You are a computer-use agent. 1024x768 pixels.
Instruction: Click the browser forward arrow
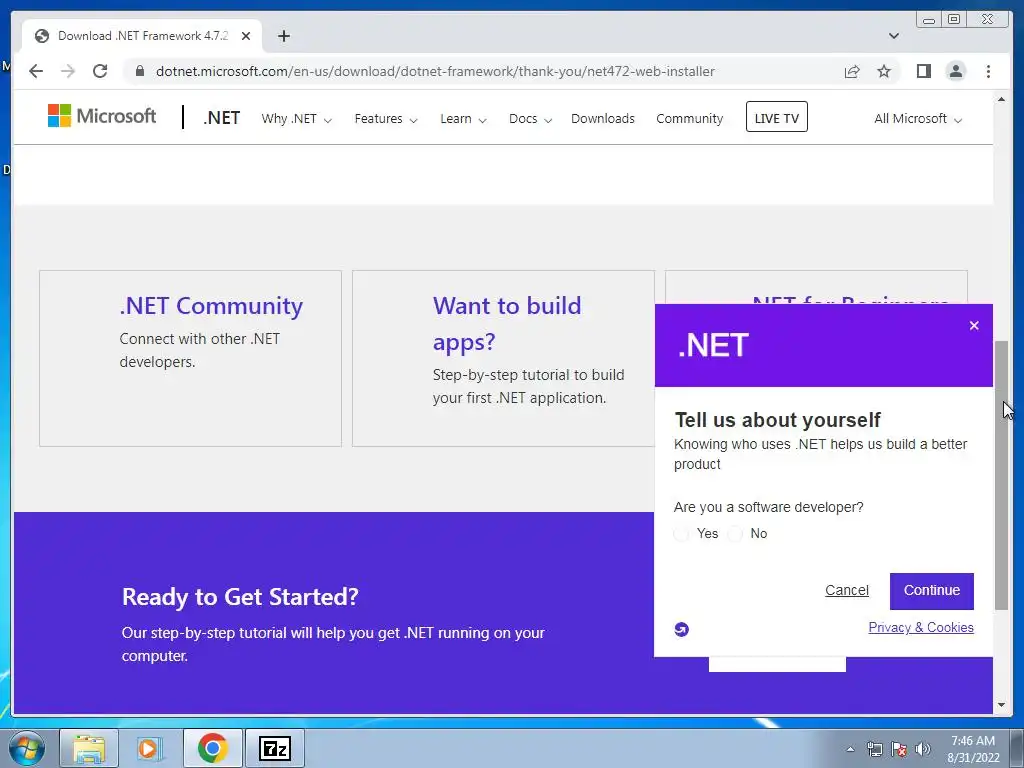(68, 71)
